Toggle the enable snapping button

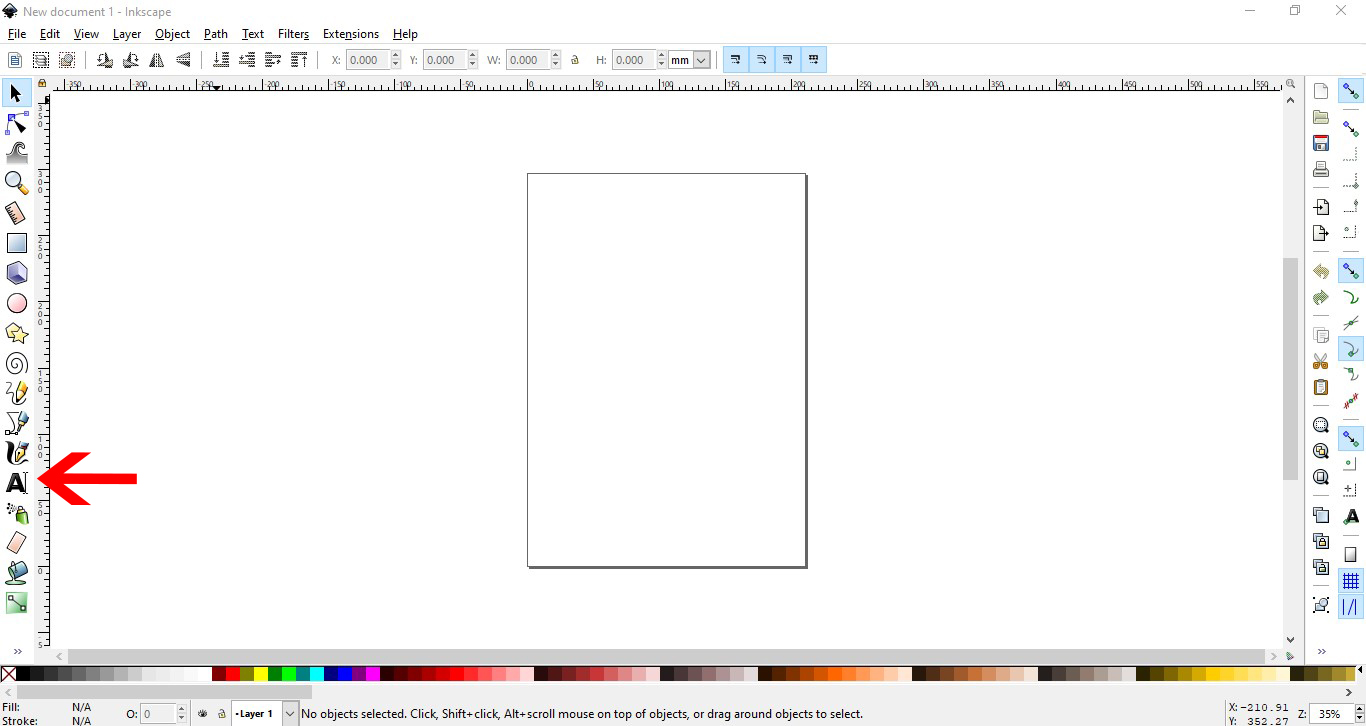1351,91
